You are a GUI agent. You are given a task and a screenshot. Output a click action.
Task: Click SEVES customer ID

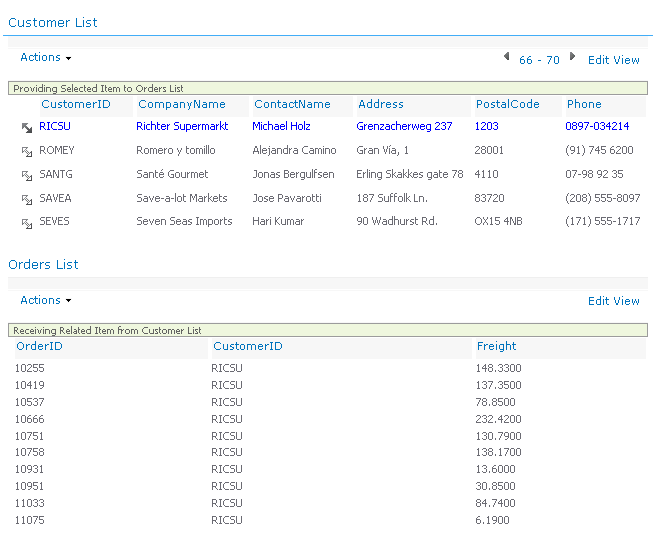click(54, 221)
